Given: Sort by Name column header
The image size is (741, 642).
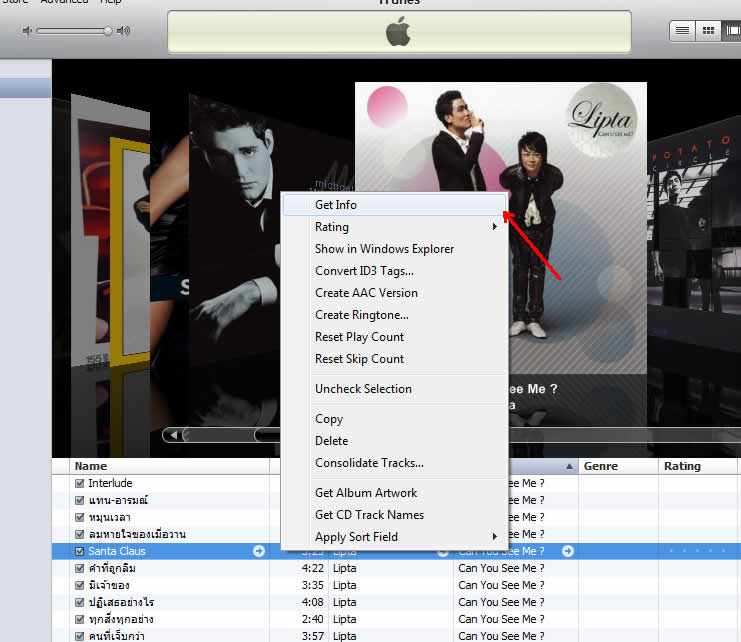Looking at the screenshot, I should coord(169,466).
